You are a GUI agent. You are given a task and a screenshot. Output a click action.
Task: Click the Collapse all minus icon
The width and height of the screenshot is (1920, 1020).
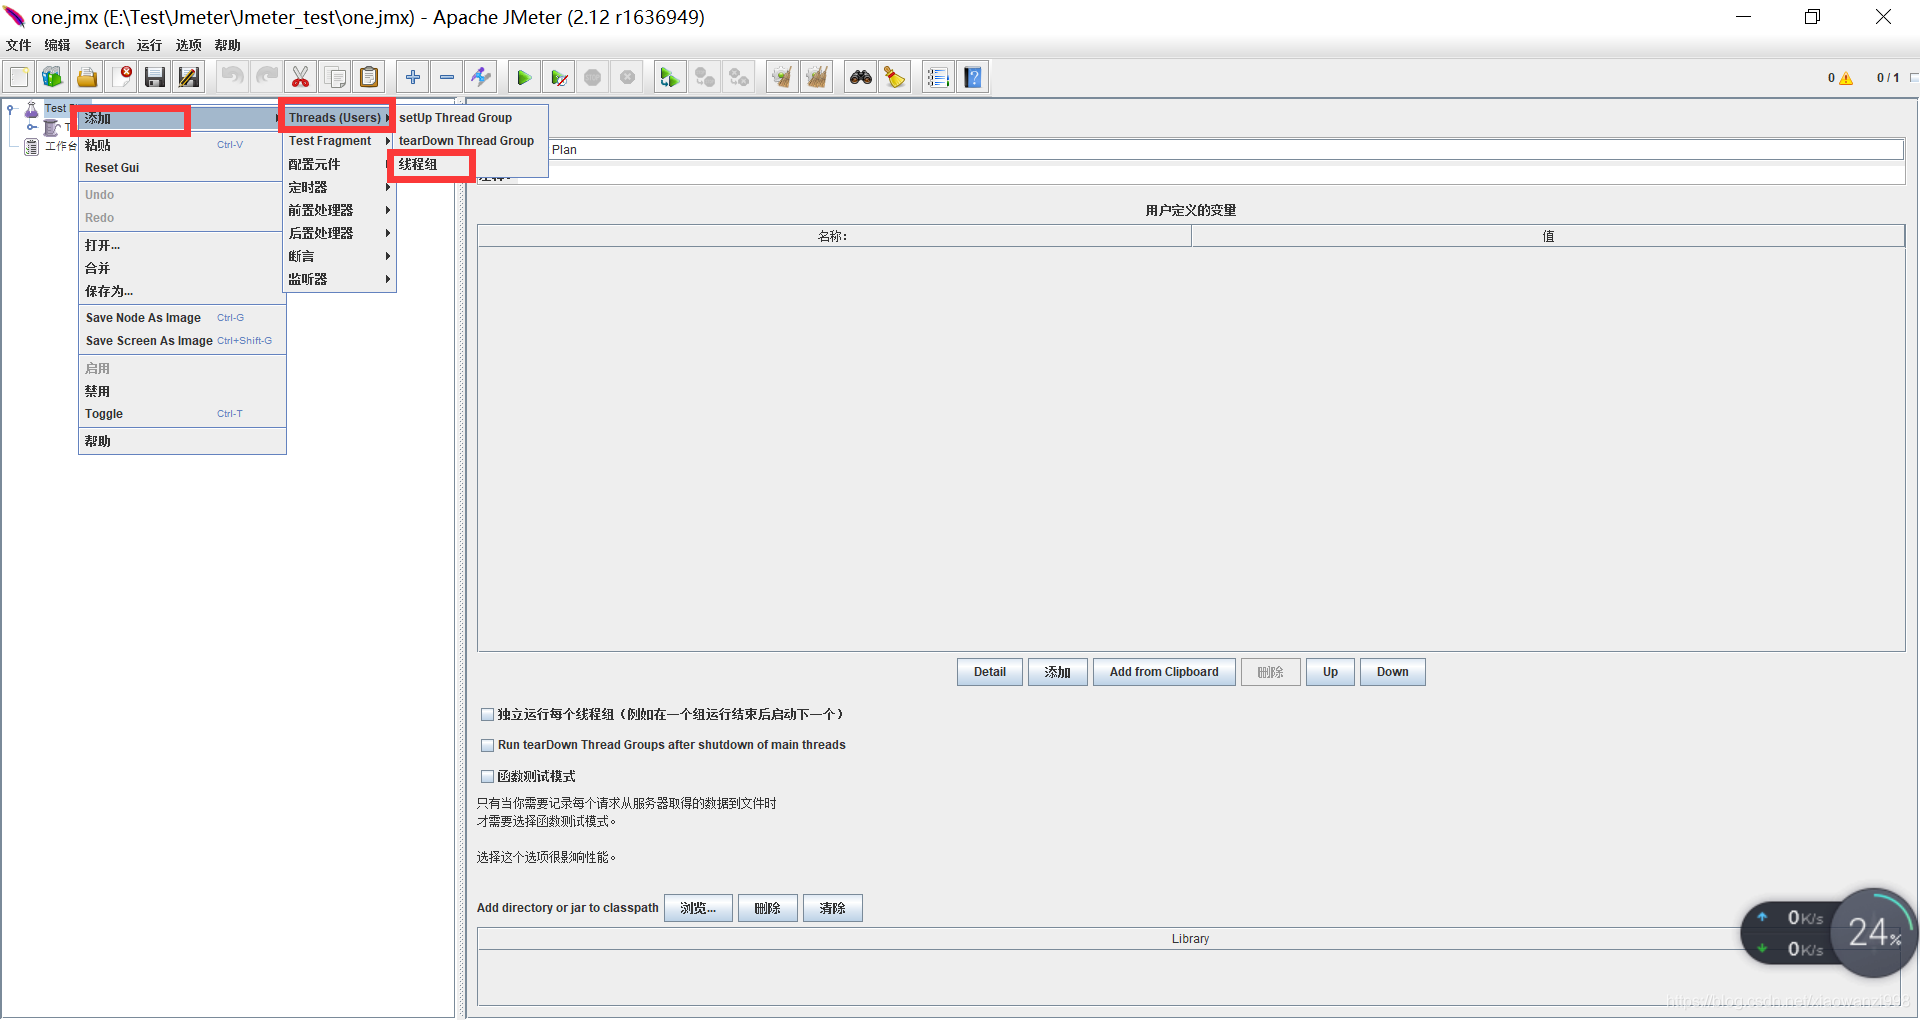pos(446,77)
